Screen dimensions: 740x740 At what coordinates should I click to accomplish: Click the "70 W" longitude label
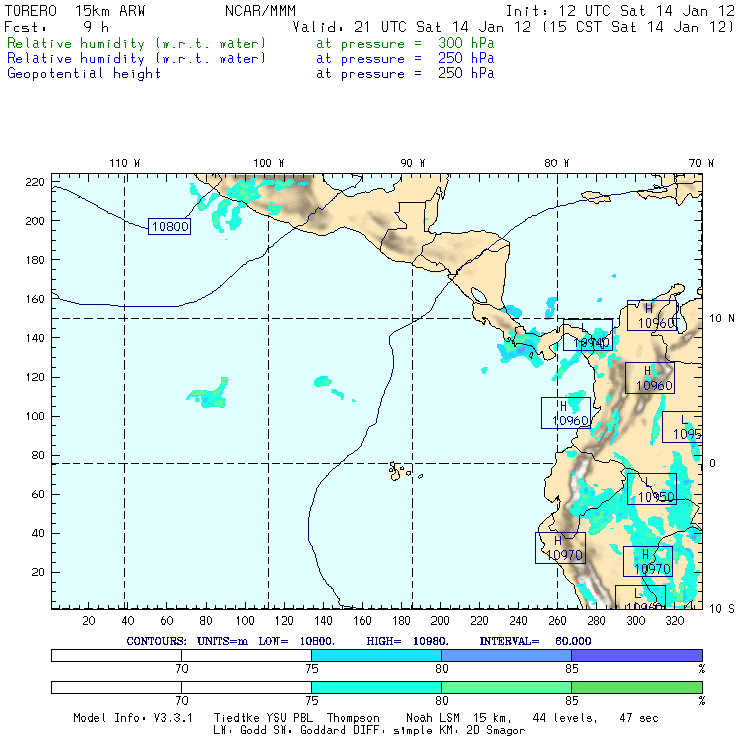(x=701, y=163)
